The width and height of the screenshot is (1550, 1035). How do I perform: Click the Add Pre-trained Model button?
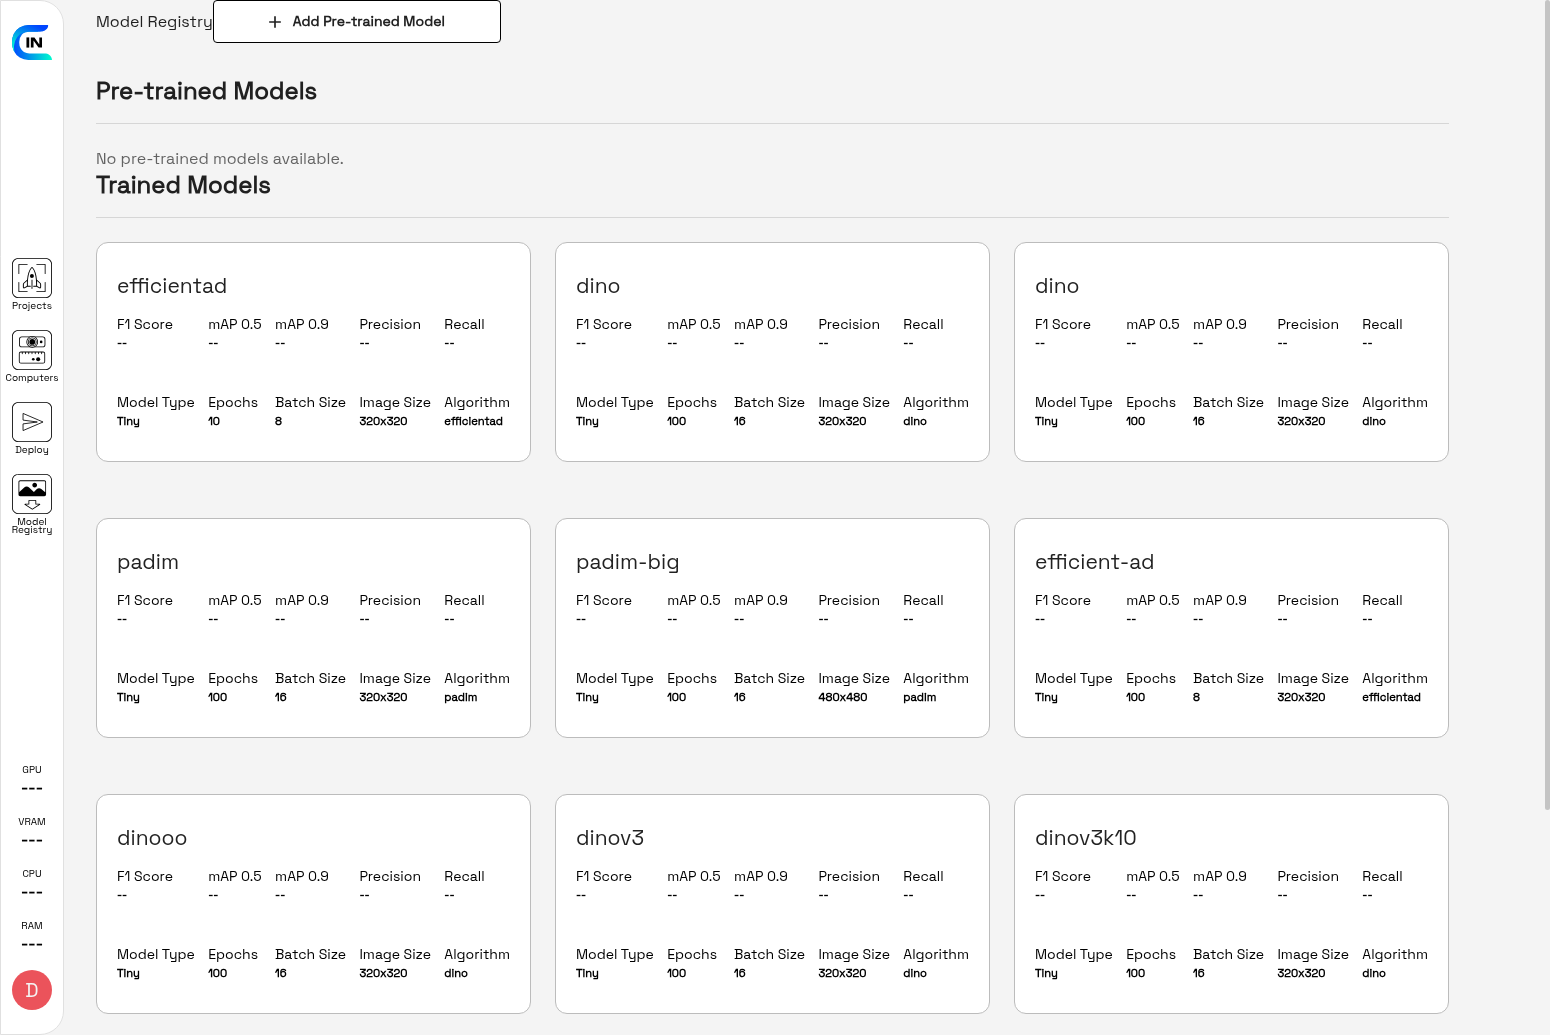point(356,21)
